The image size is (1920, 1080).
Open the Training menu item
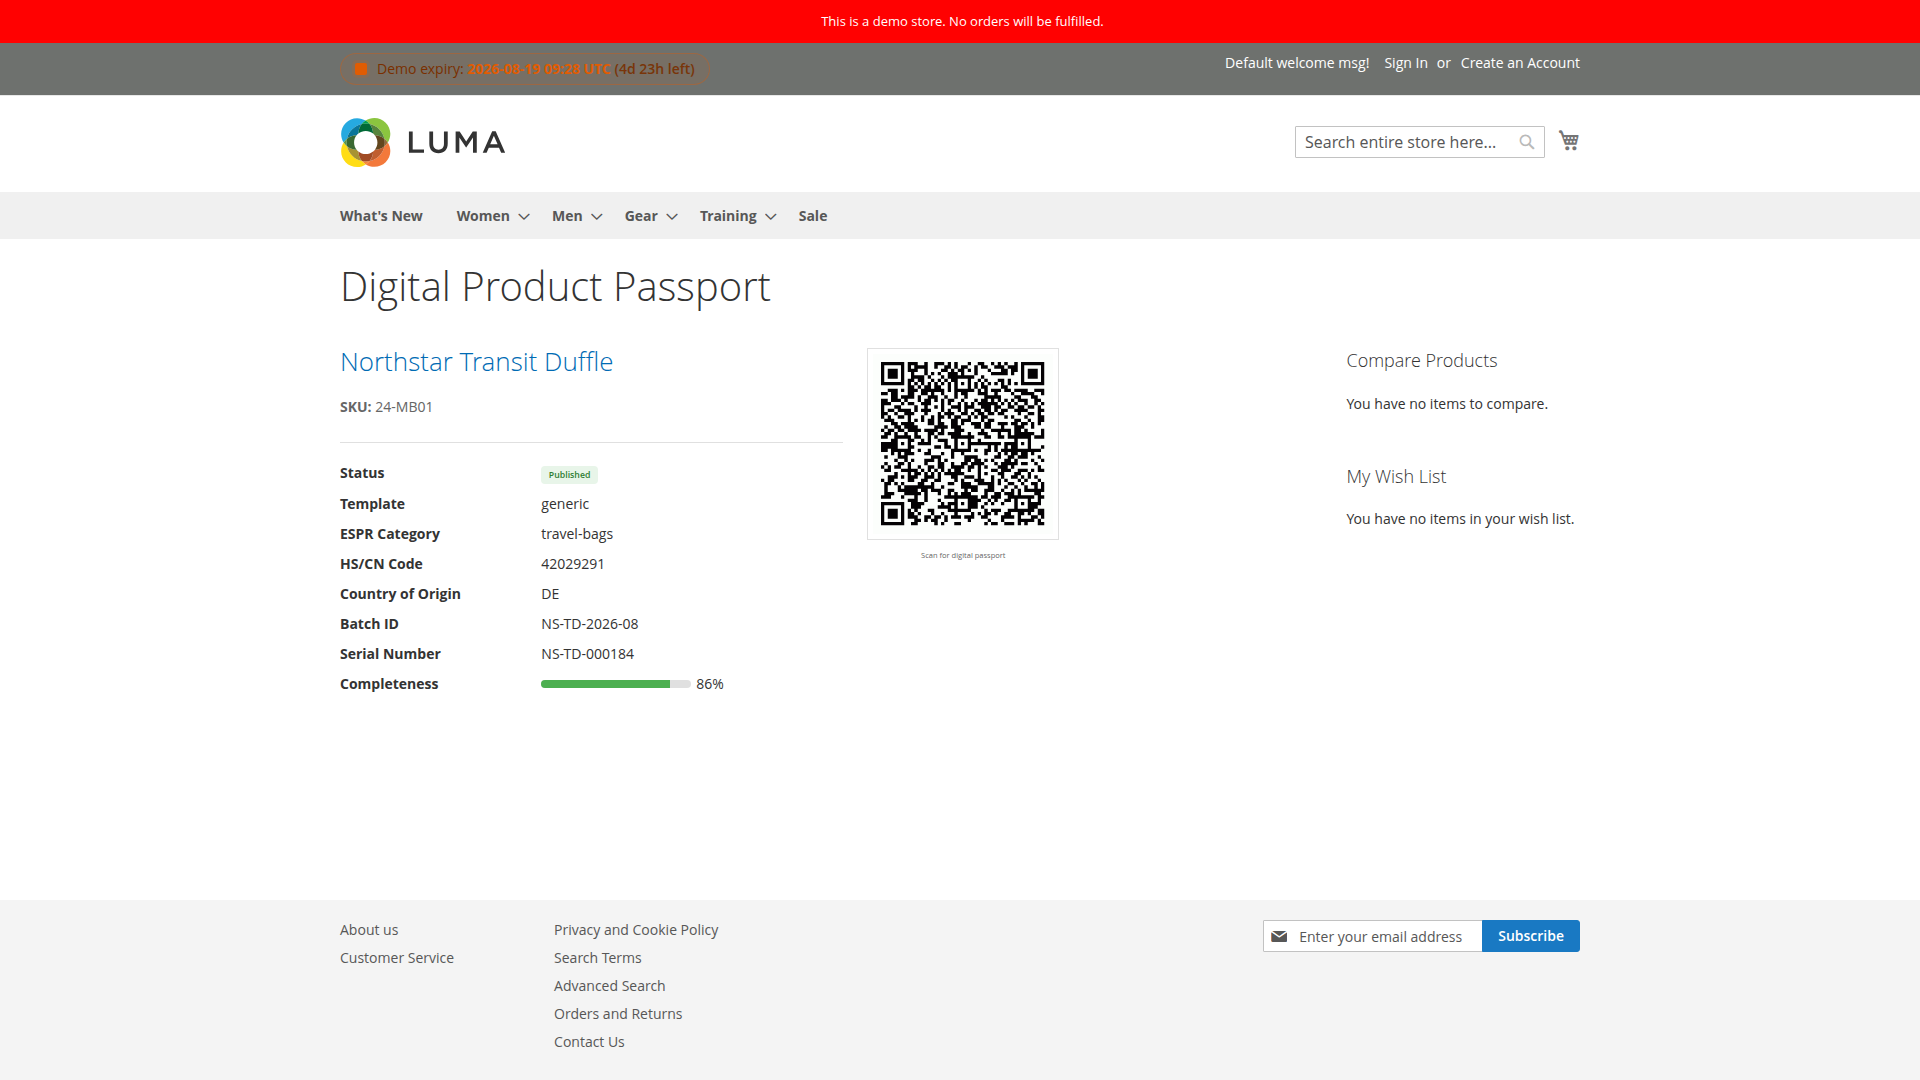coord(728,216)
